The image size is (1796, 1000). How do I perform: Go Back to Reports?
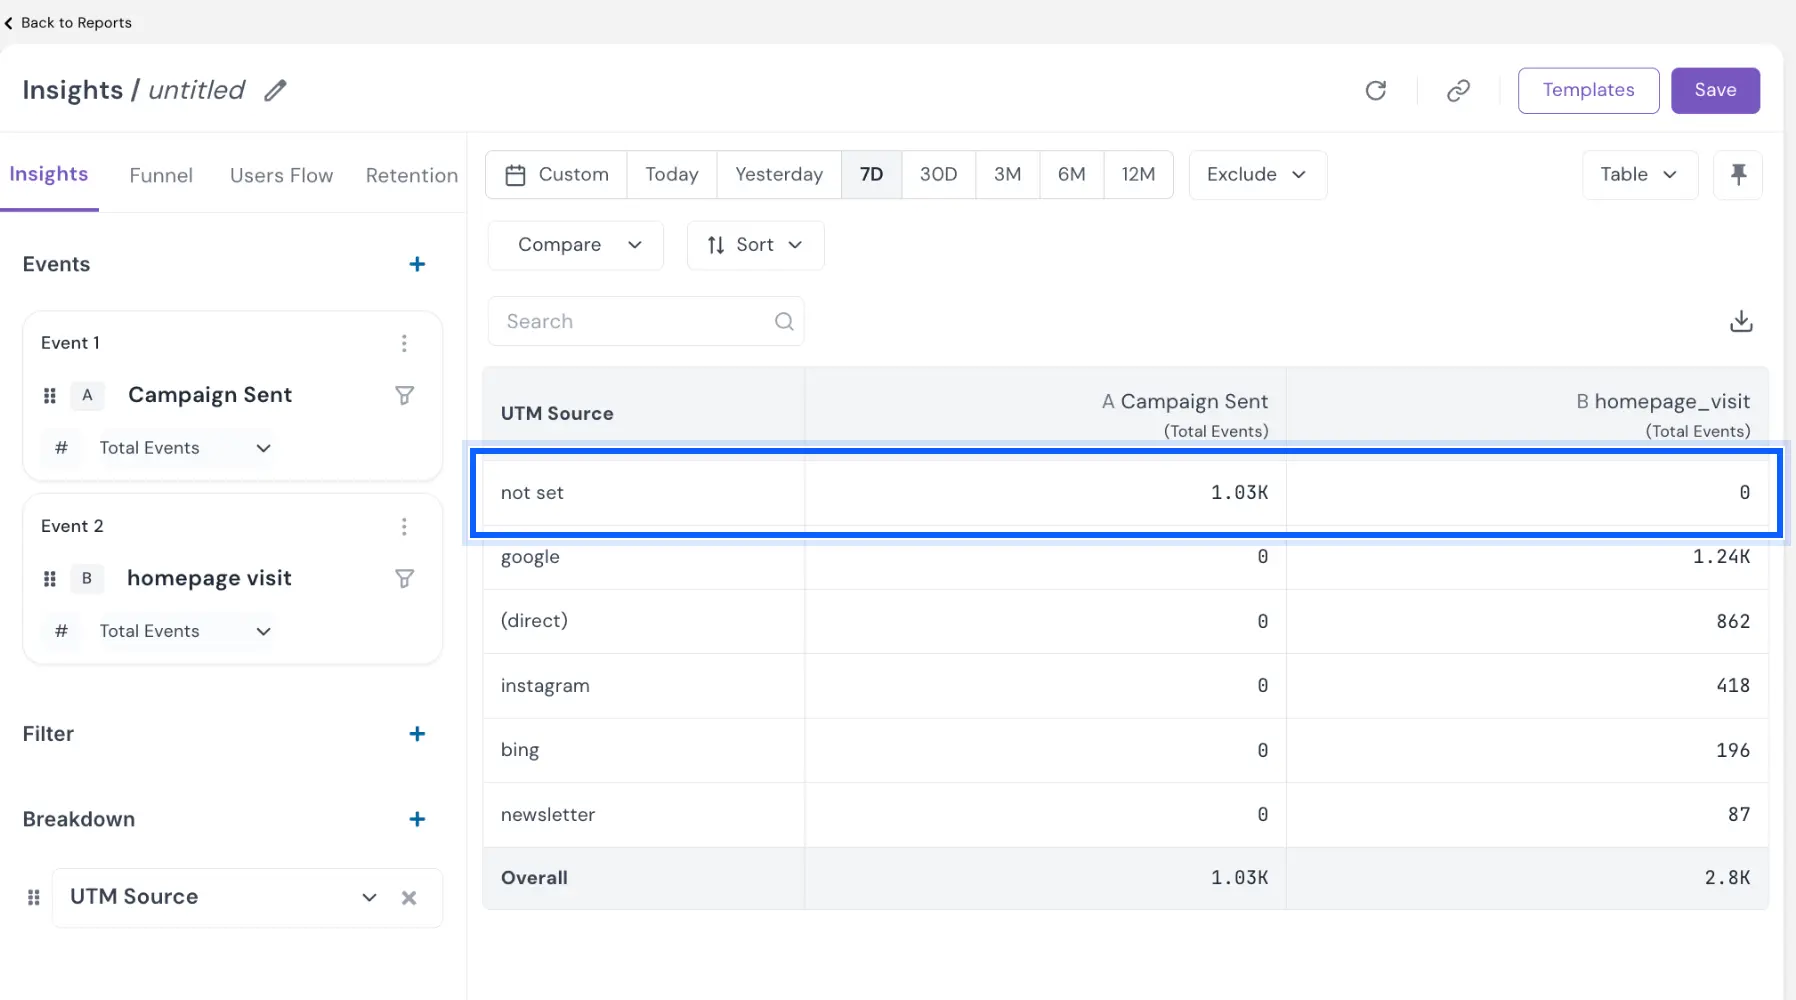click(x=67, y=22)
